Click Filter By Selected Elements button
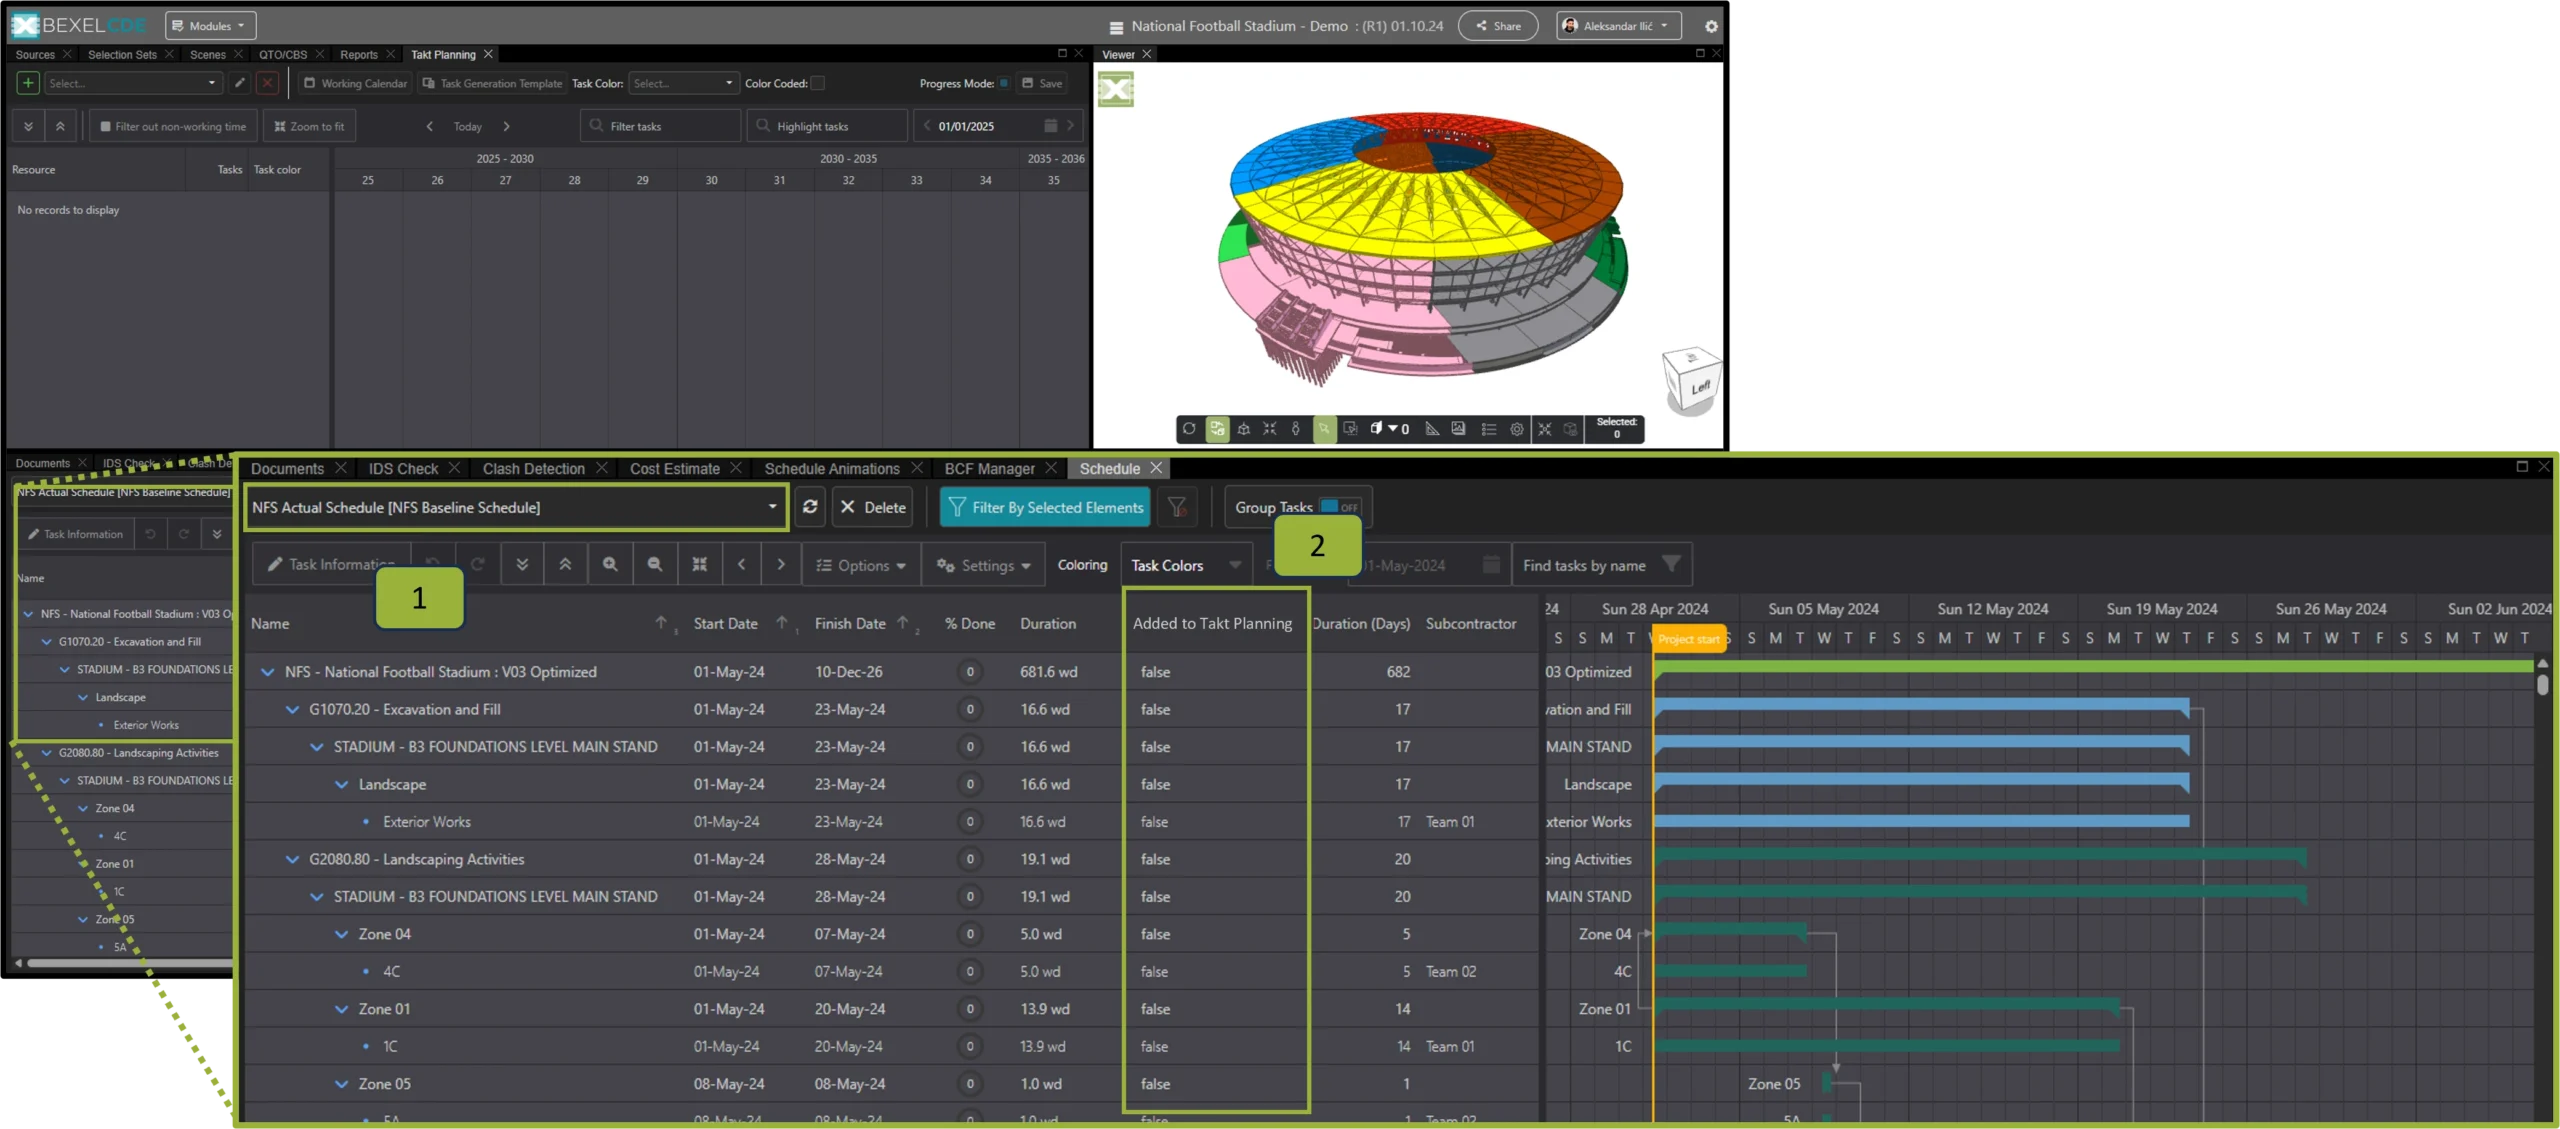This screenshot has width=2560, height=1129. tap(1045, 507)
